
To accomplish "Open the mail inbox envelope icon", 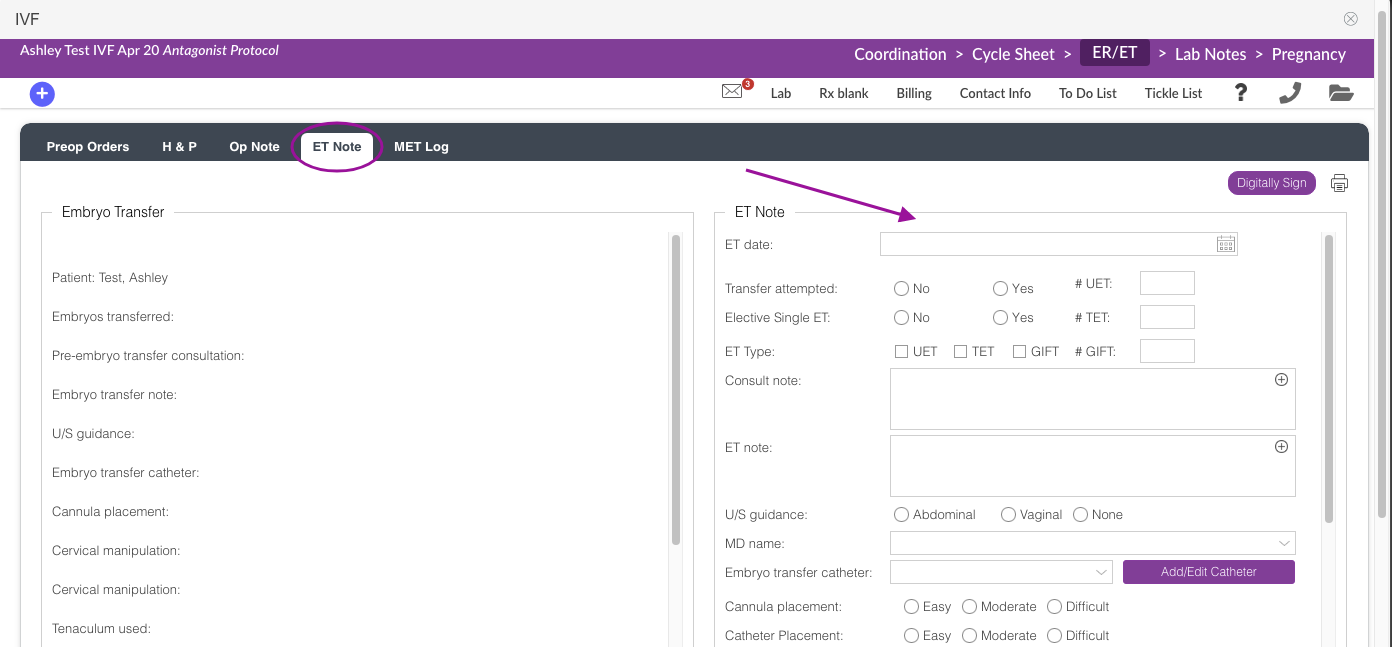I will point(733,92).
